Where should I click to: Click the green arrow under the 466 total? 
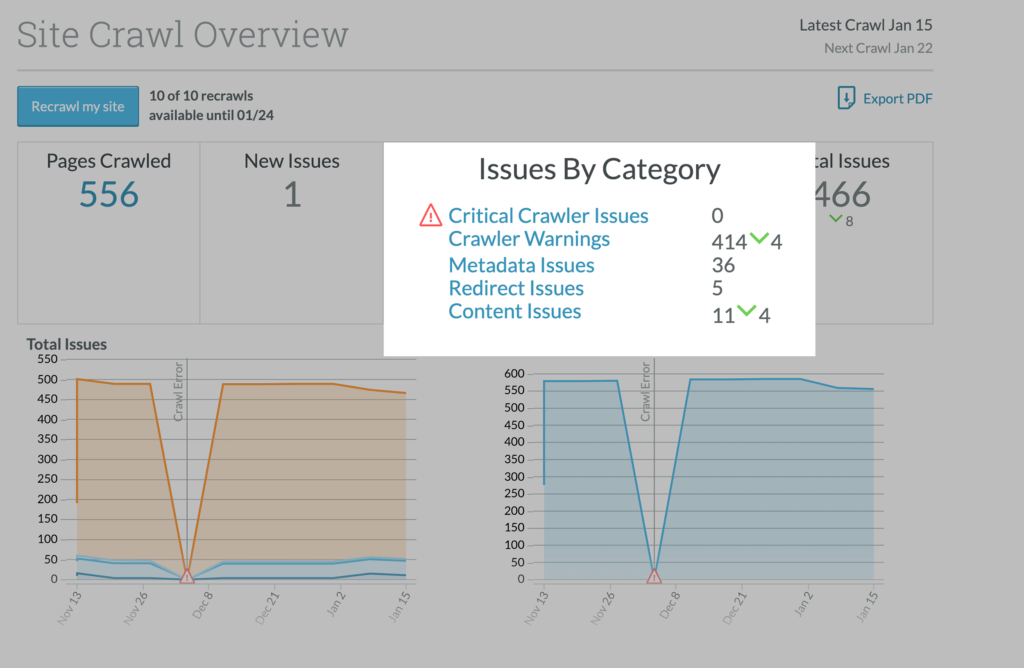click(837, 220)
